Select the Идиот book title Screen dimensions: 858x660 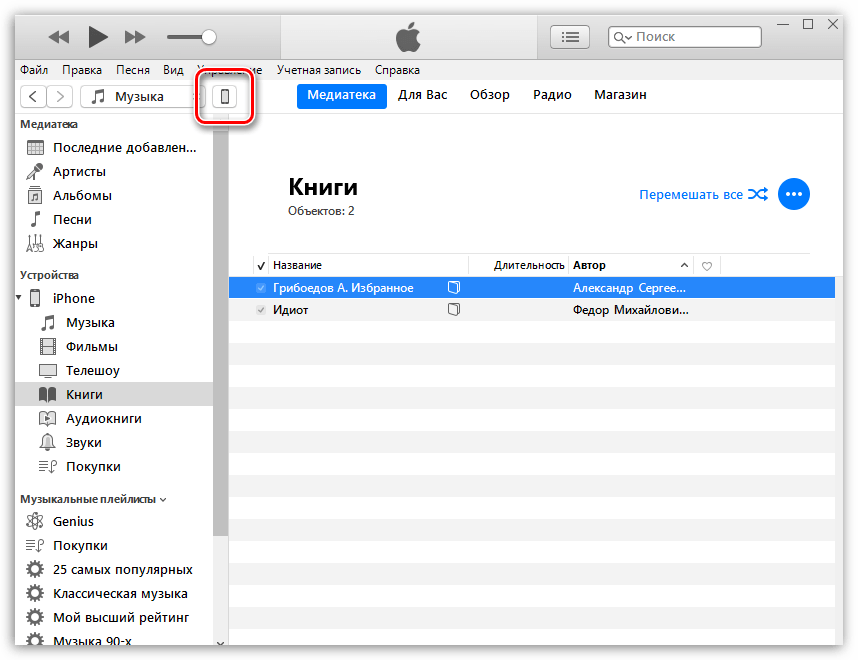coord(291,310)
